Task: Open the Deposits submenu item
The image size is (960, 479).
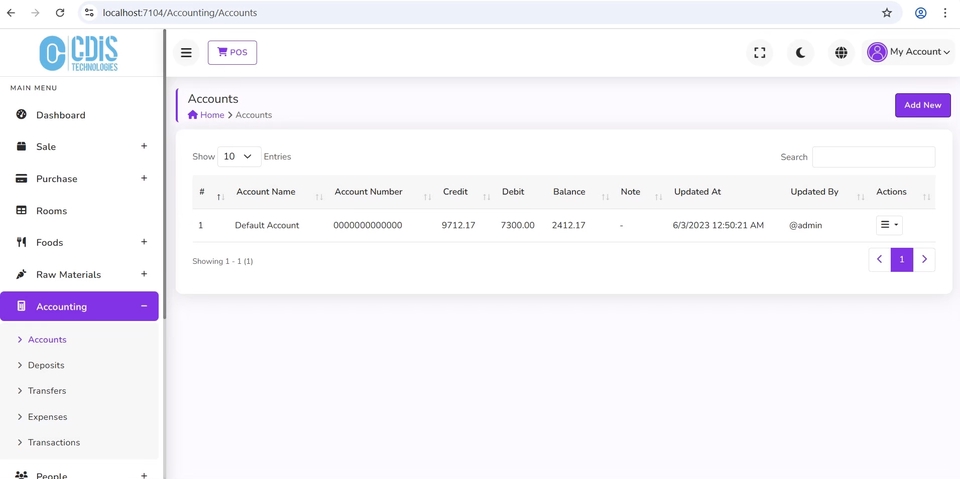Action: (46, 365)
